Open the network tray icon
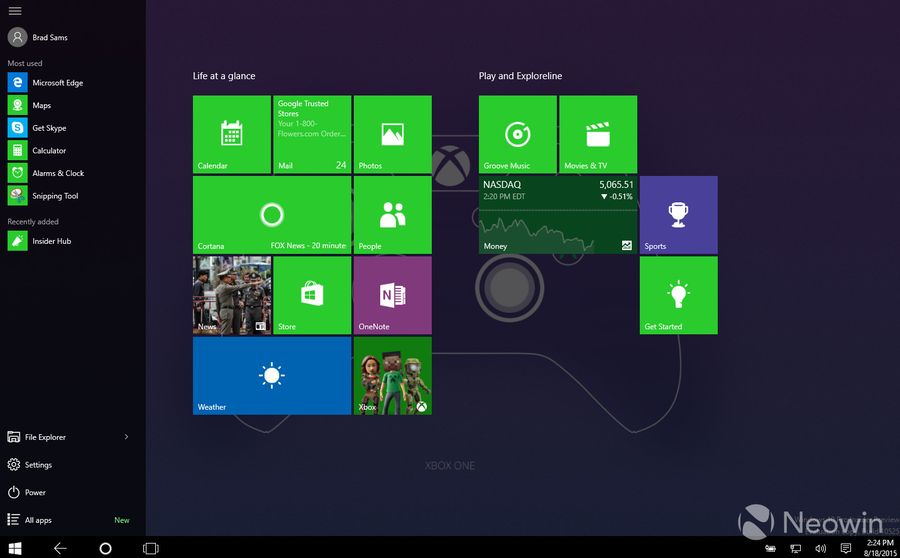Image resolution: width=900 pixels, height=558 pixels. pos(796,548)
